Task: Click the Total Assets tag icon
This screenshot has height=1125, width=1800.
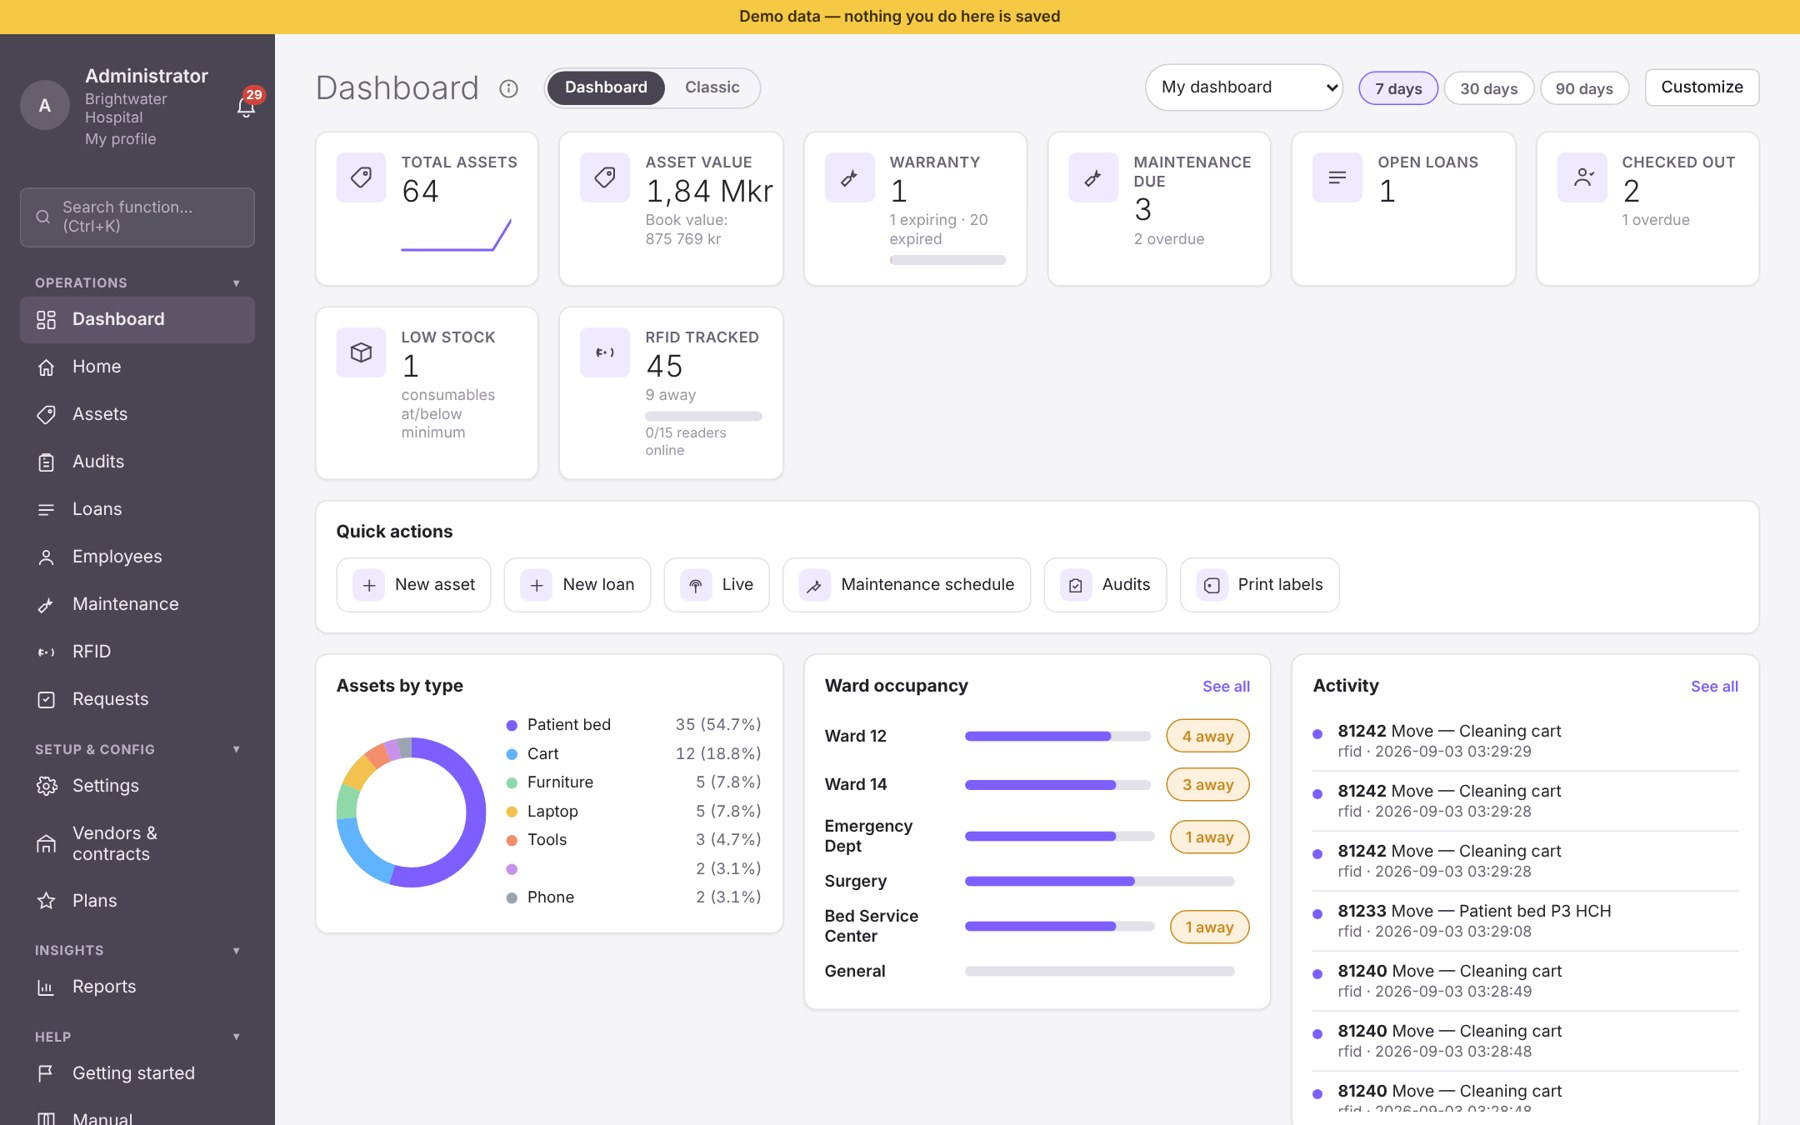Action: [361, 178]
